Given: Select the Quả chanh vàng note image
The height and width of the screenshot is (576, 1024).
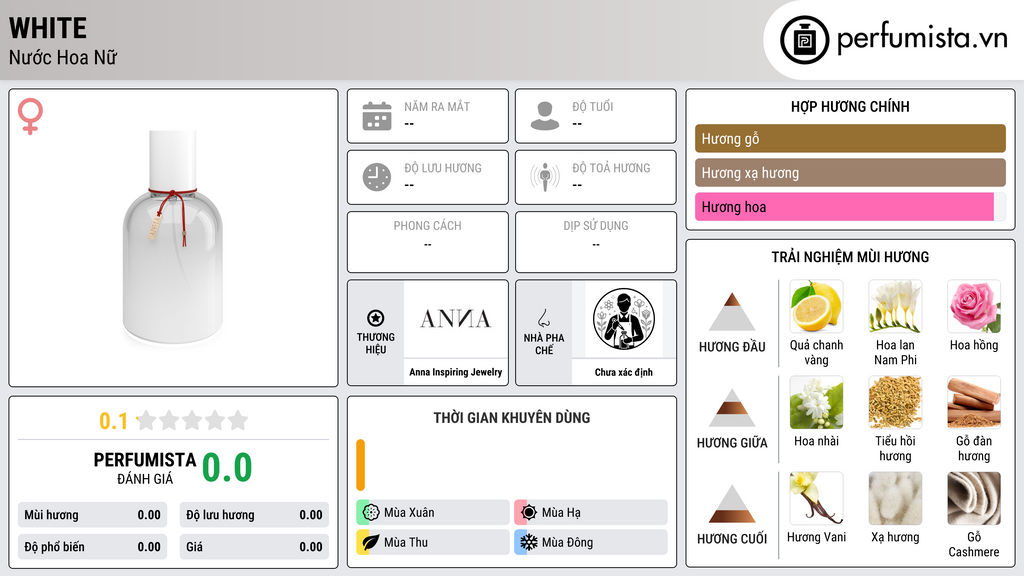Looking at the screenshot, I should (816, 307).
